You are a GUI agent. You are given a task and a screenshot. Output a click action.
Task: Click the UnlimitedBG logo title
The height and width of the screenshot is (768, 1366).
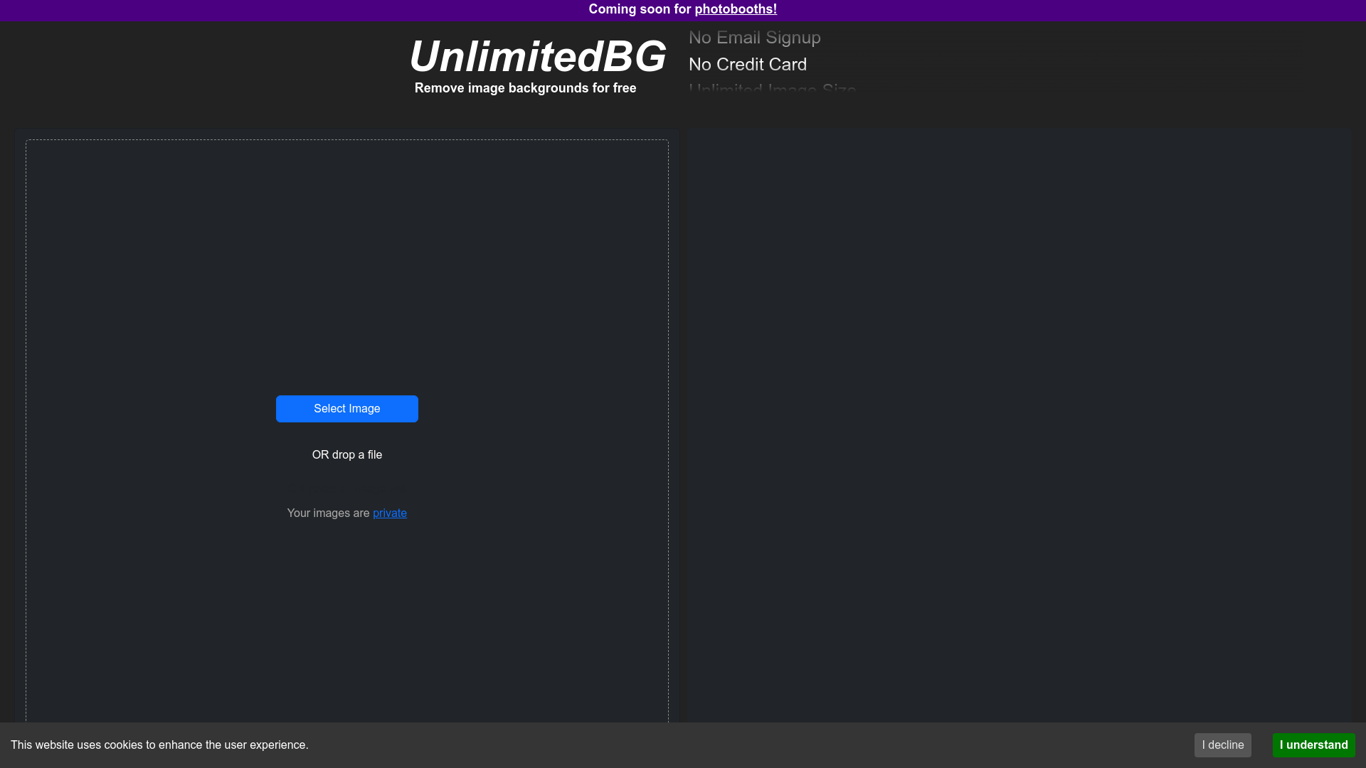(537, 57)
